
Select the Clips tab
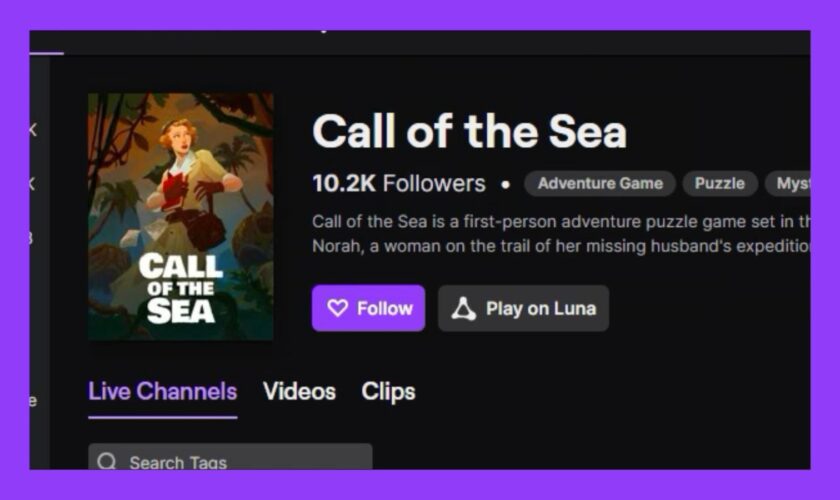388,391
